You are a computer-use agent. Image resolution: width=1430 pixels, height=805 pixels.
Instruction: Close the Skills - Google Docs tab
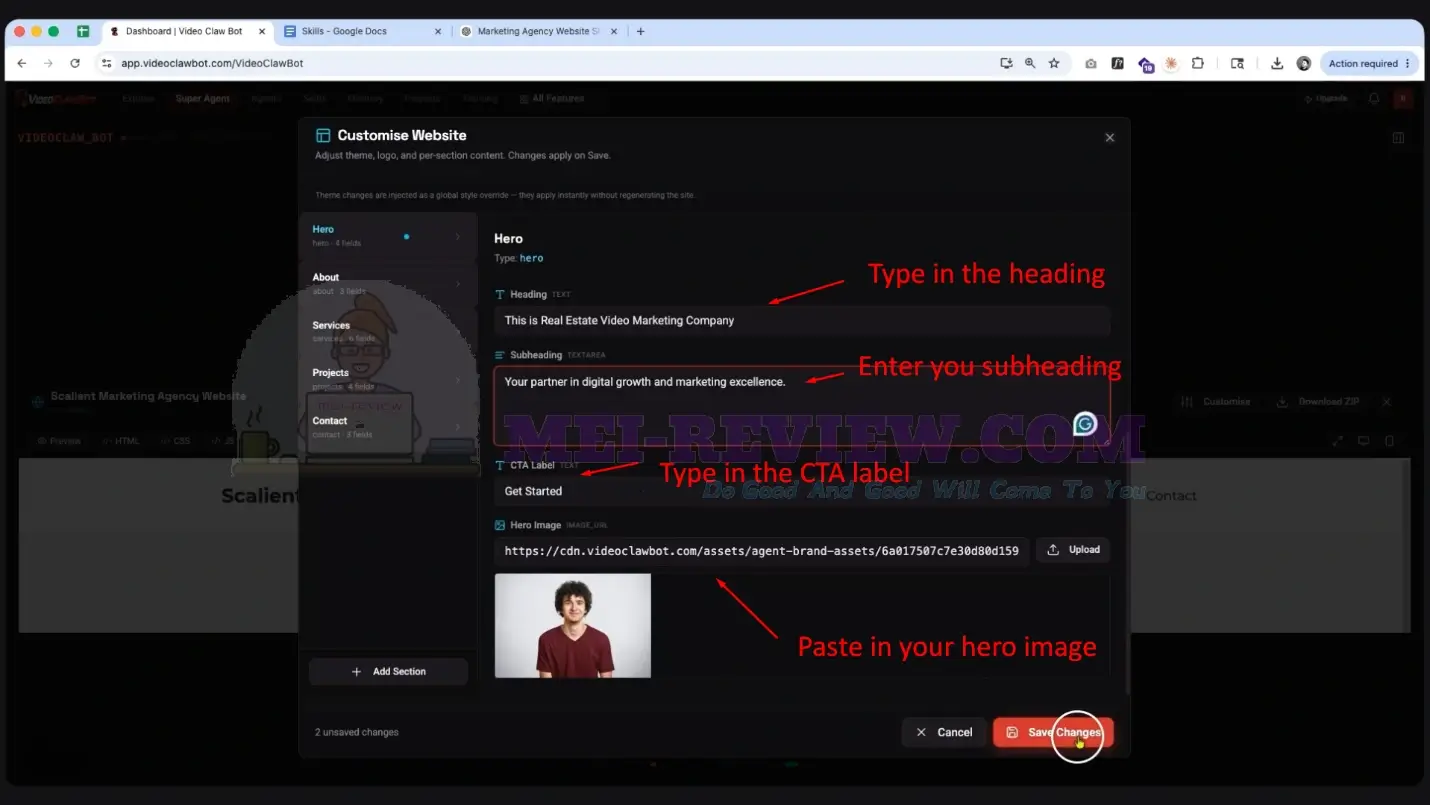click(x=437, y=31)
